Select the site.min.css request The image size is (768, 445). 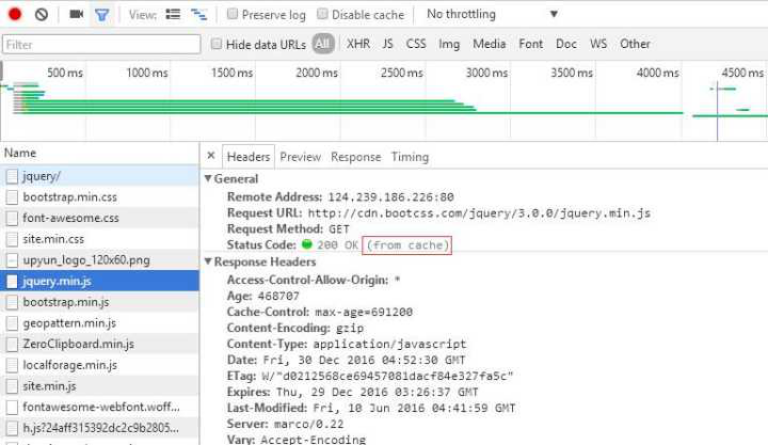(99, 239)
